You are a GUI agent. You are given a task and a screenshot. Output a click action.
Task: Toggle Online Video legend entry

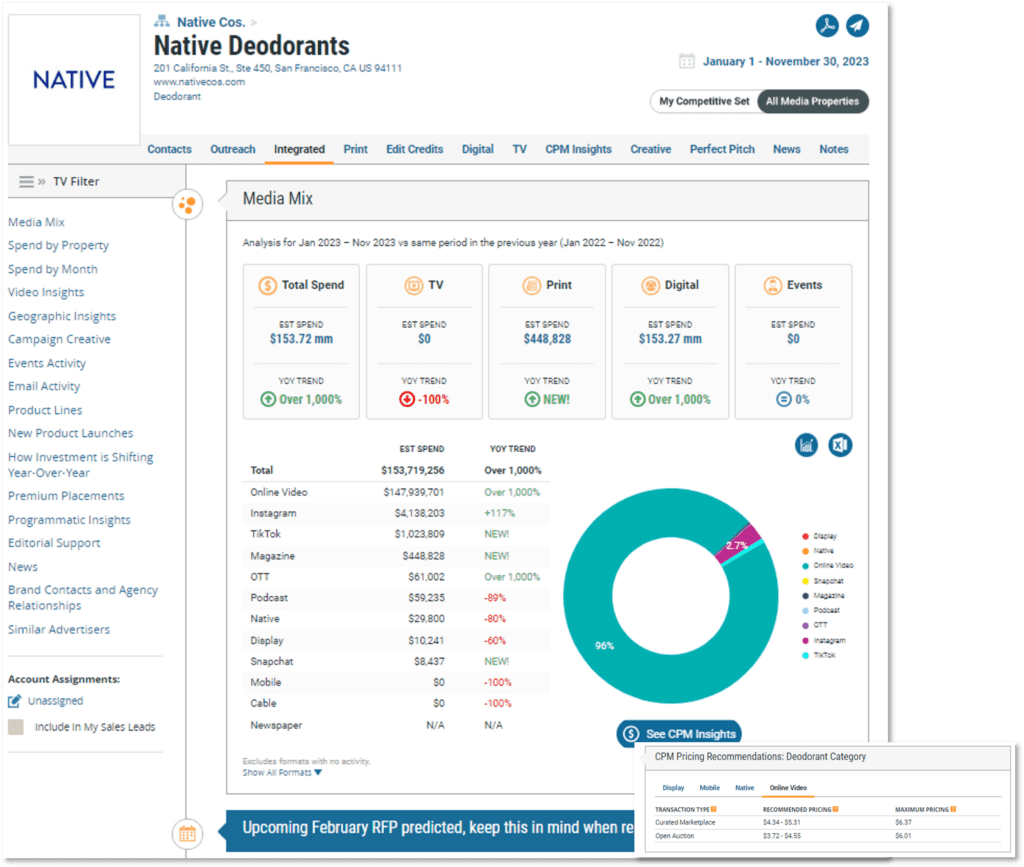pyautogui.click(x=827, y=565)
